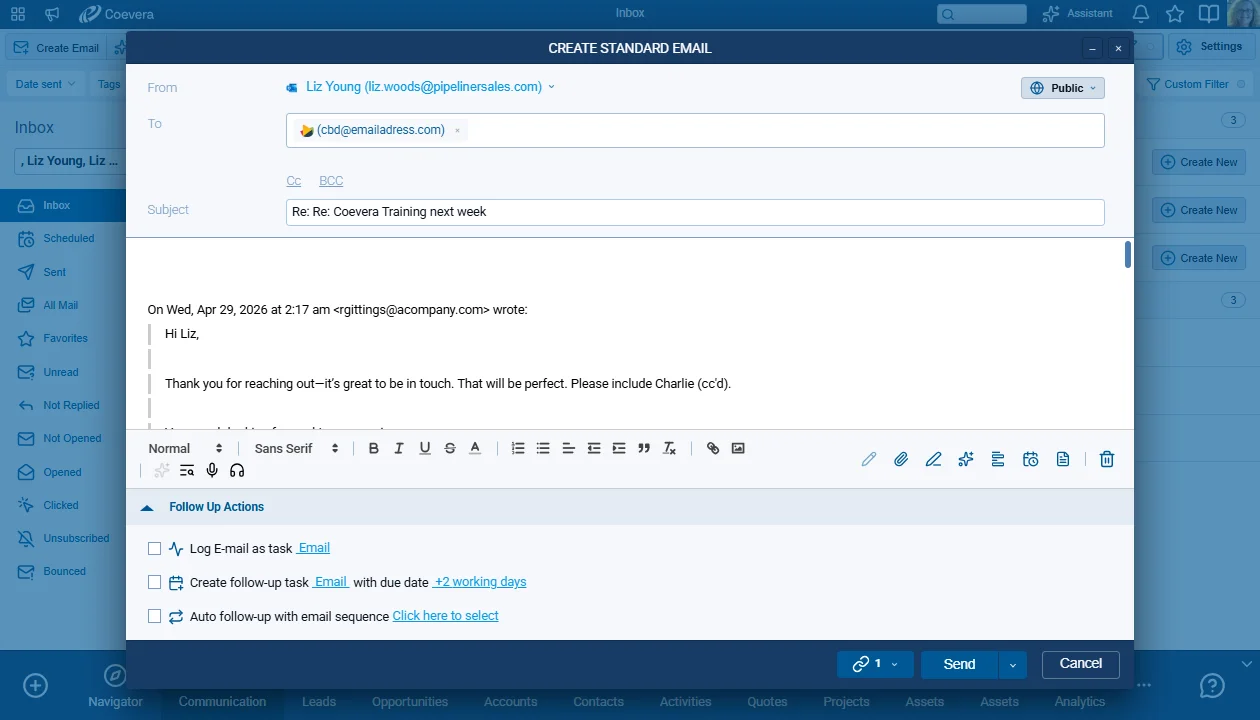Click the +2 working days due date link

click(479, 582)
